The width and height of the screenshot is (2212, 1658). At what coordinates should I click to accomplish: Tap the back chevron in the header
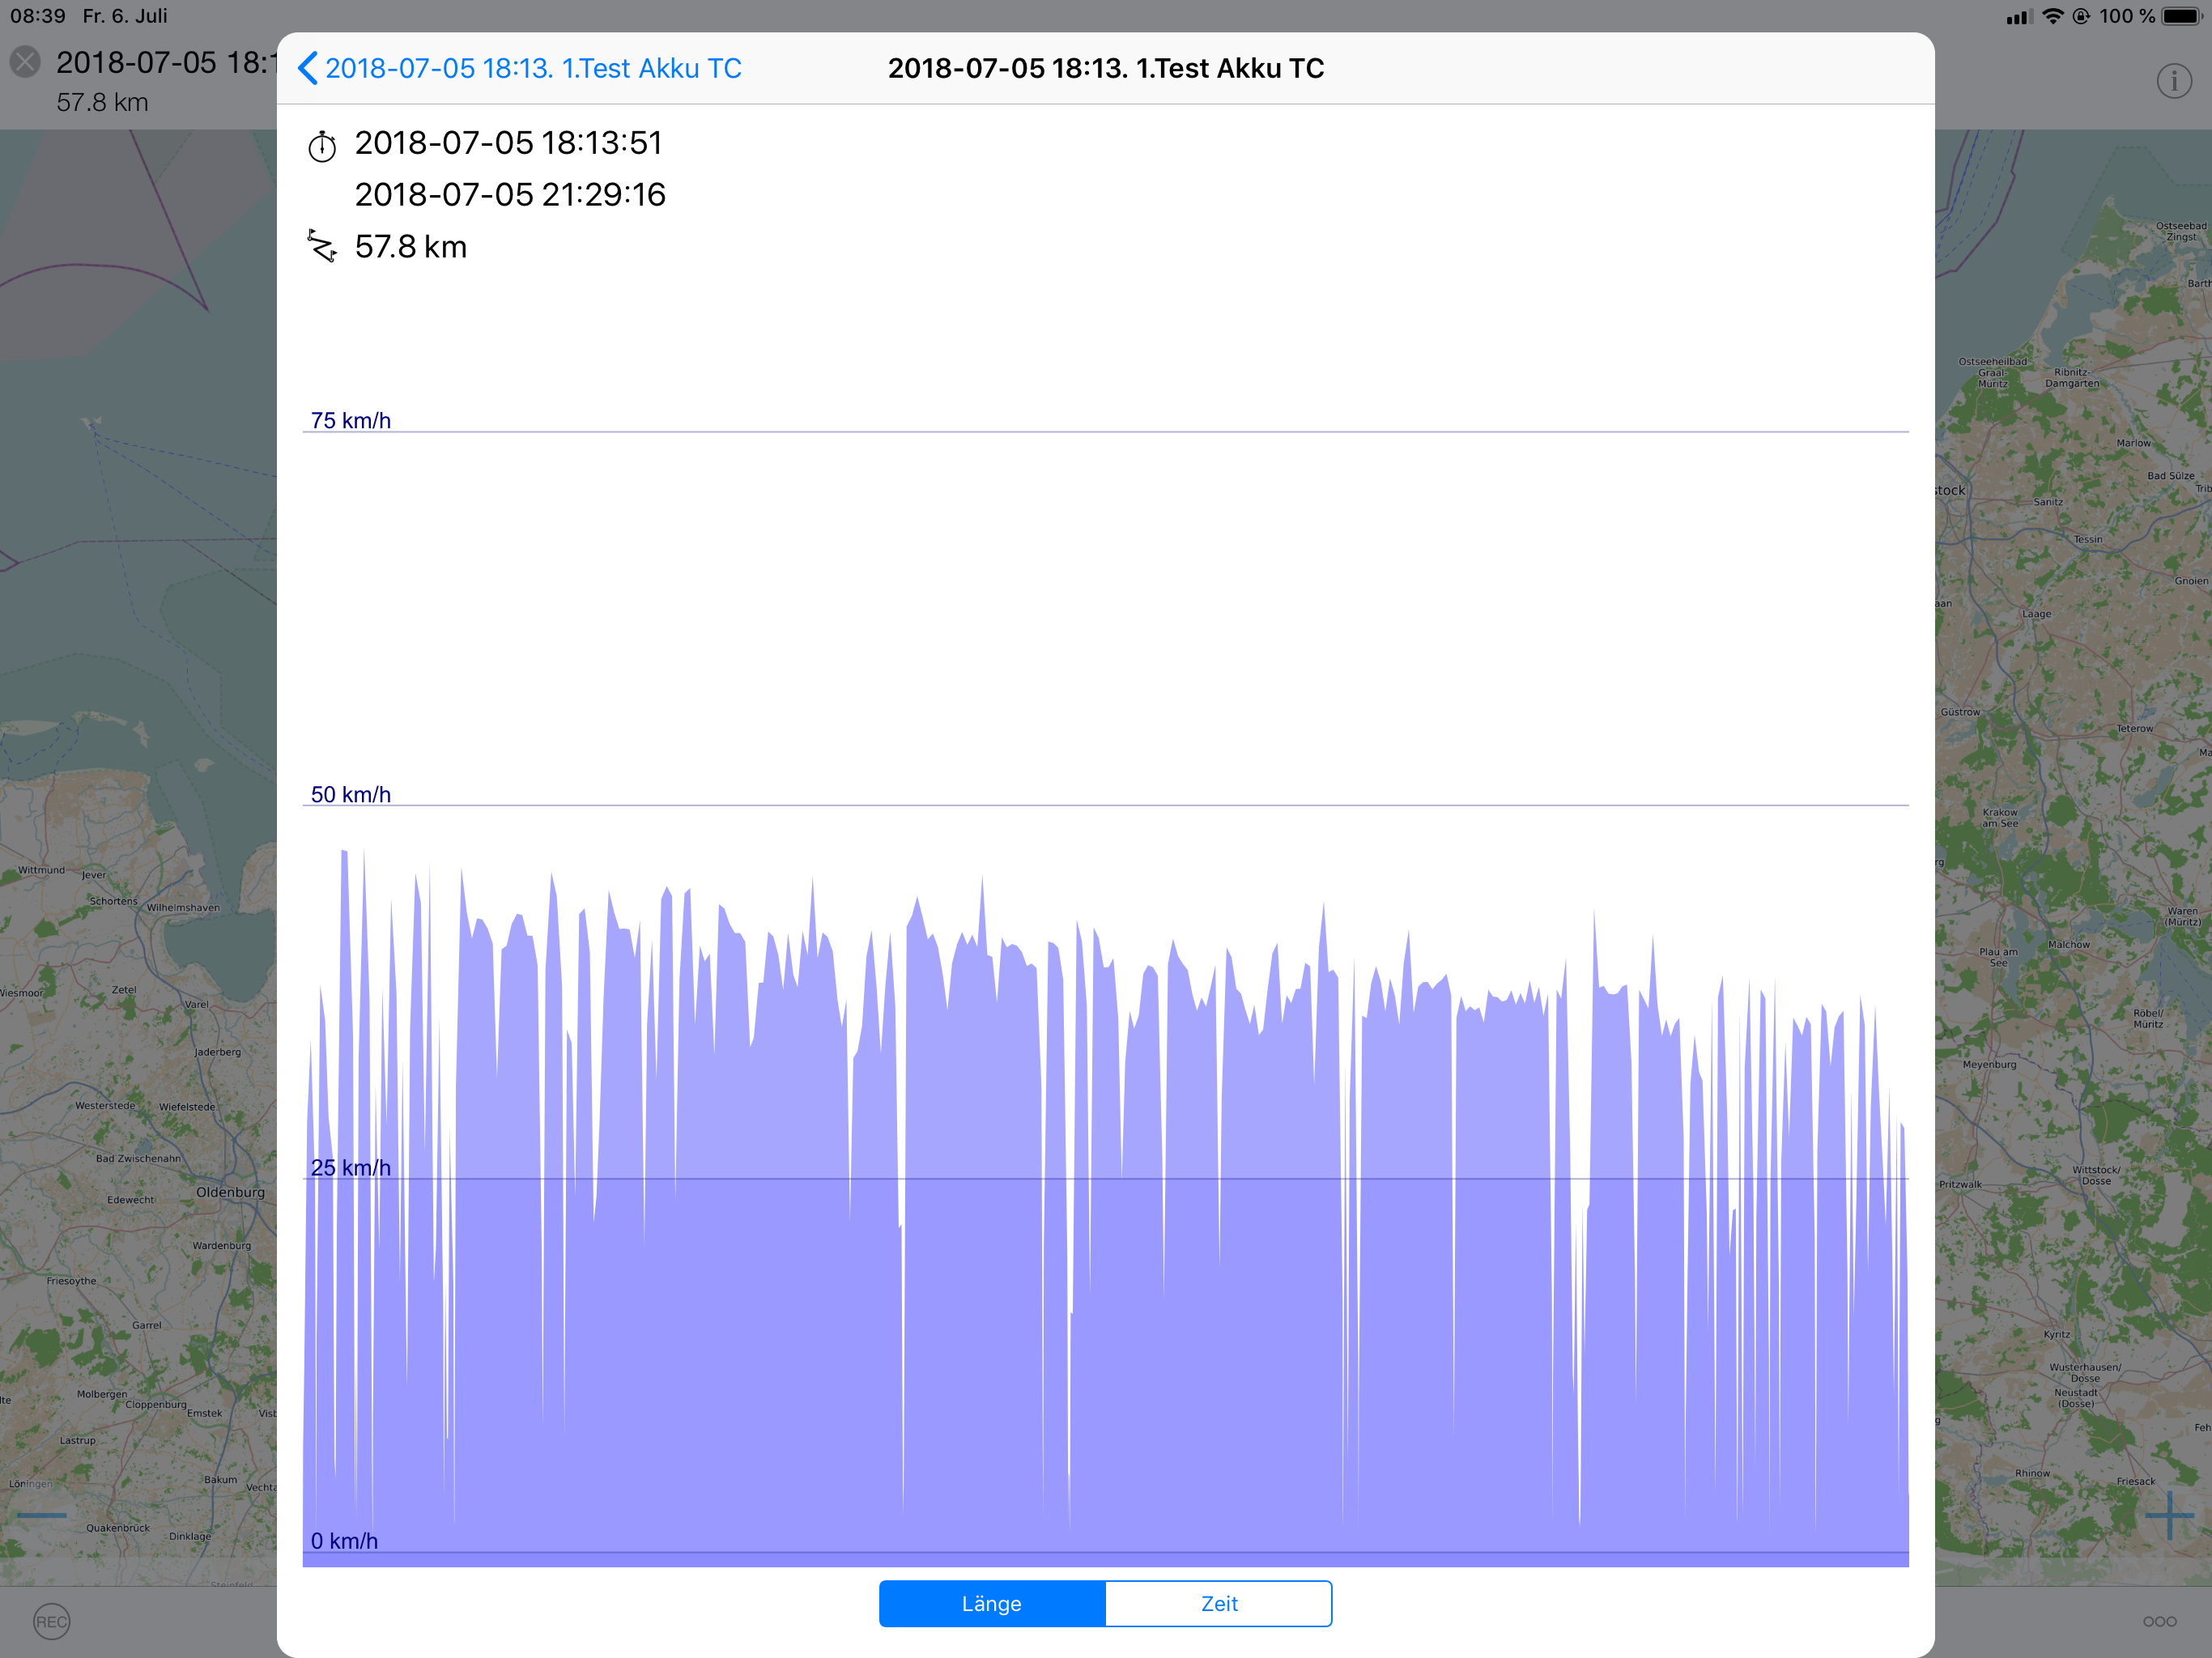pos(308,68)
